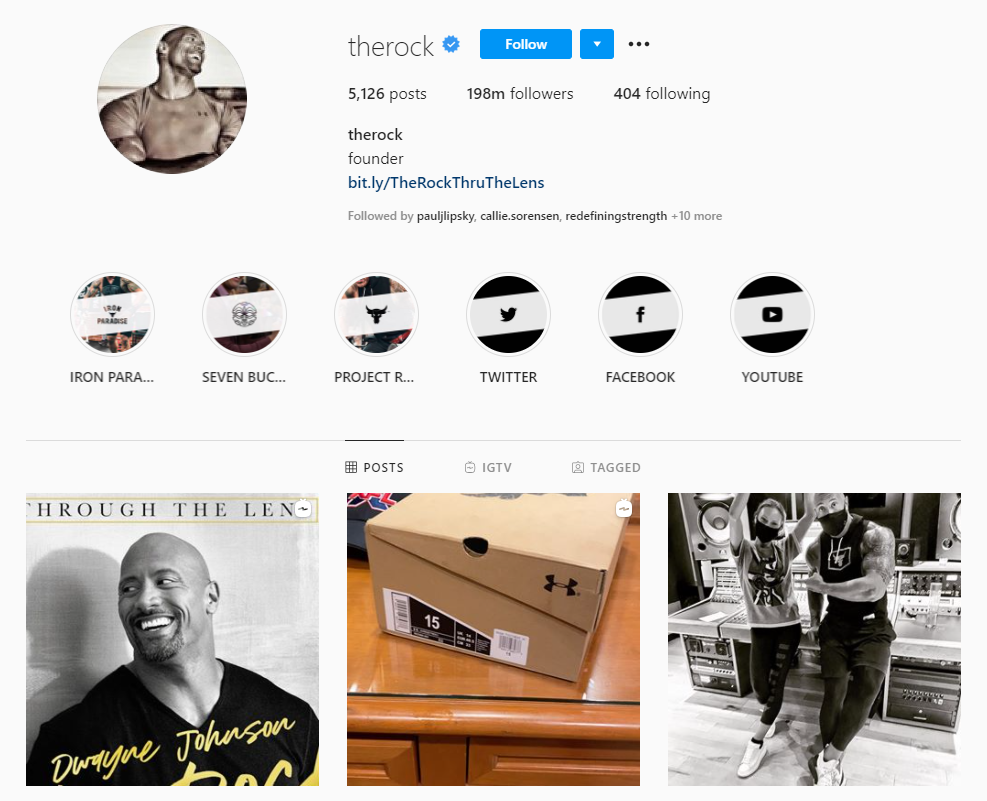This screenshot has height=801, width=987.
Task: Open the YouTube highlight circle
Action: click(x=772, y=314)
